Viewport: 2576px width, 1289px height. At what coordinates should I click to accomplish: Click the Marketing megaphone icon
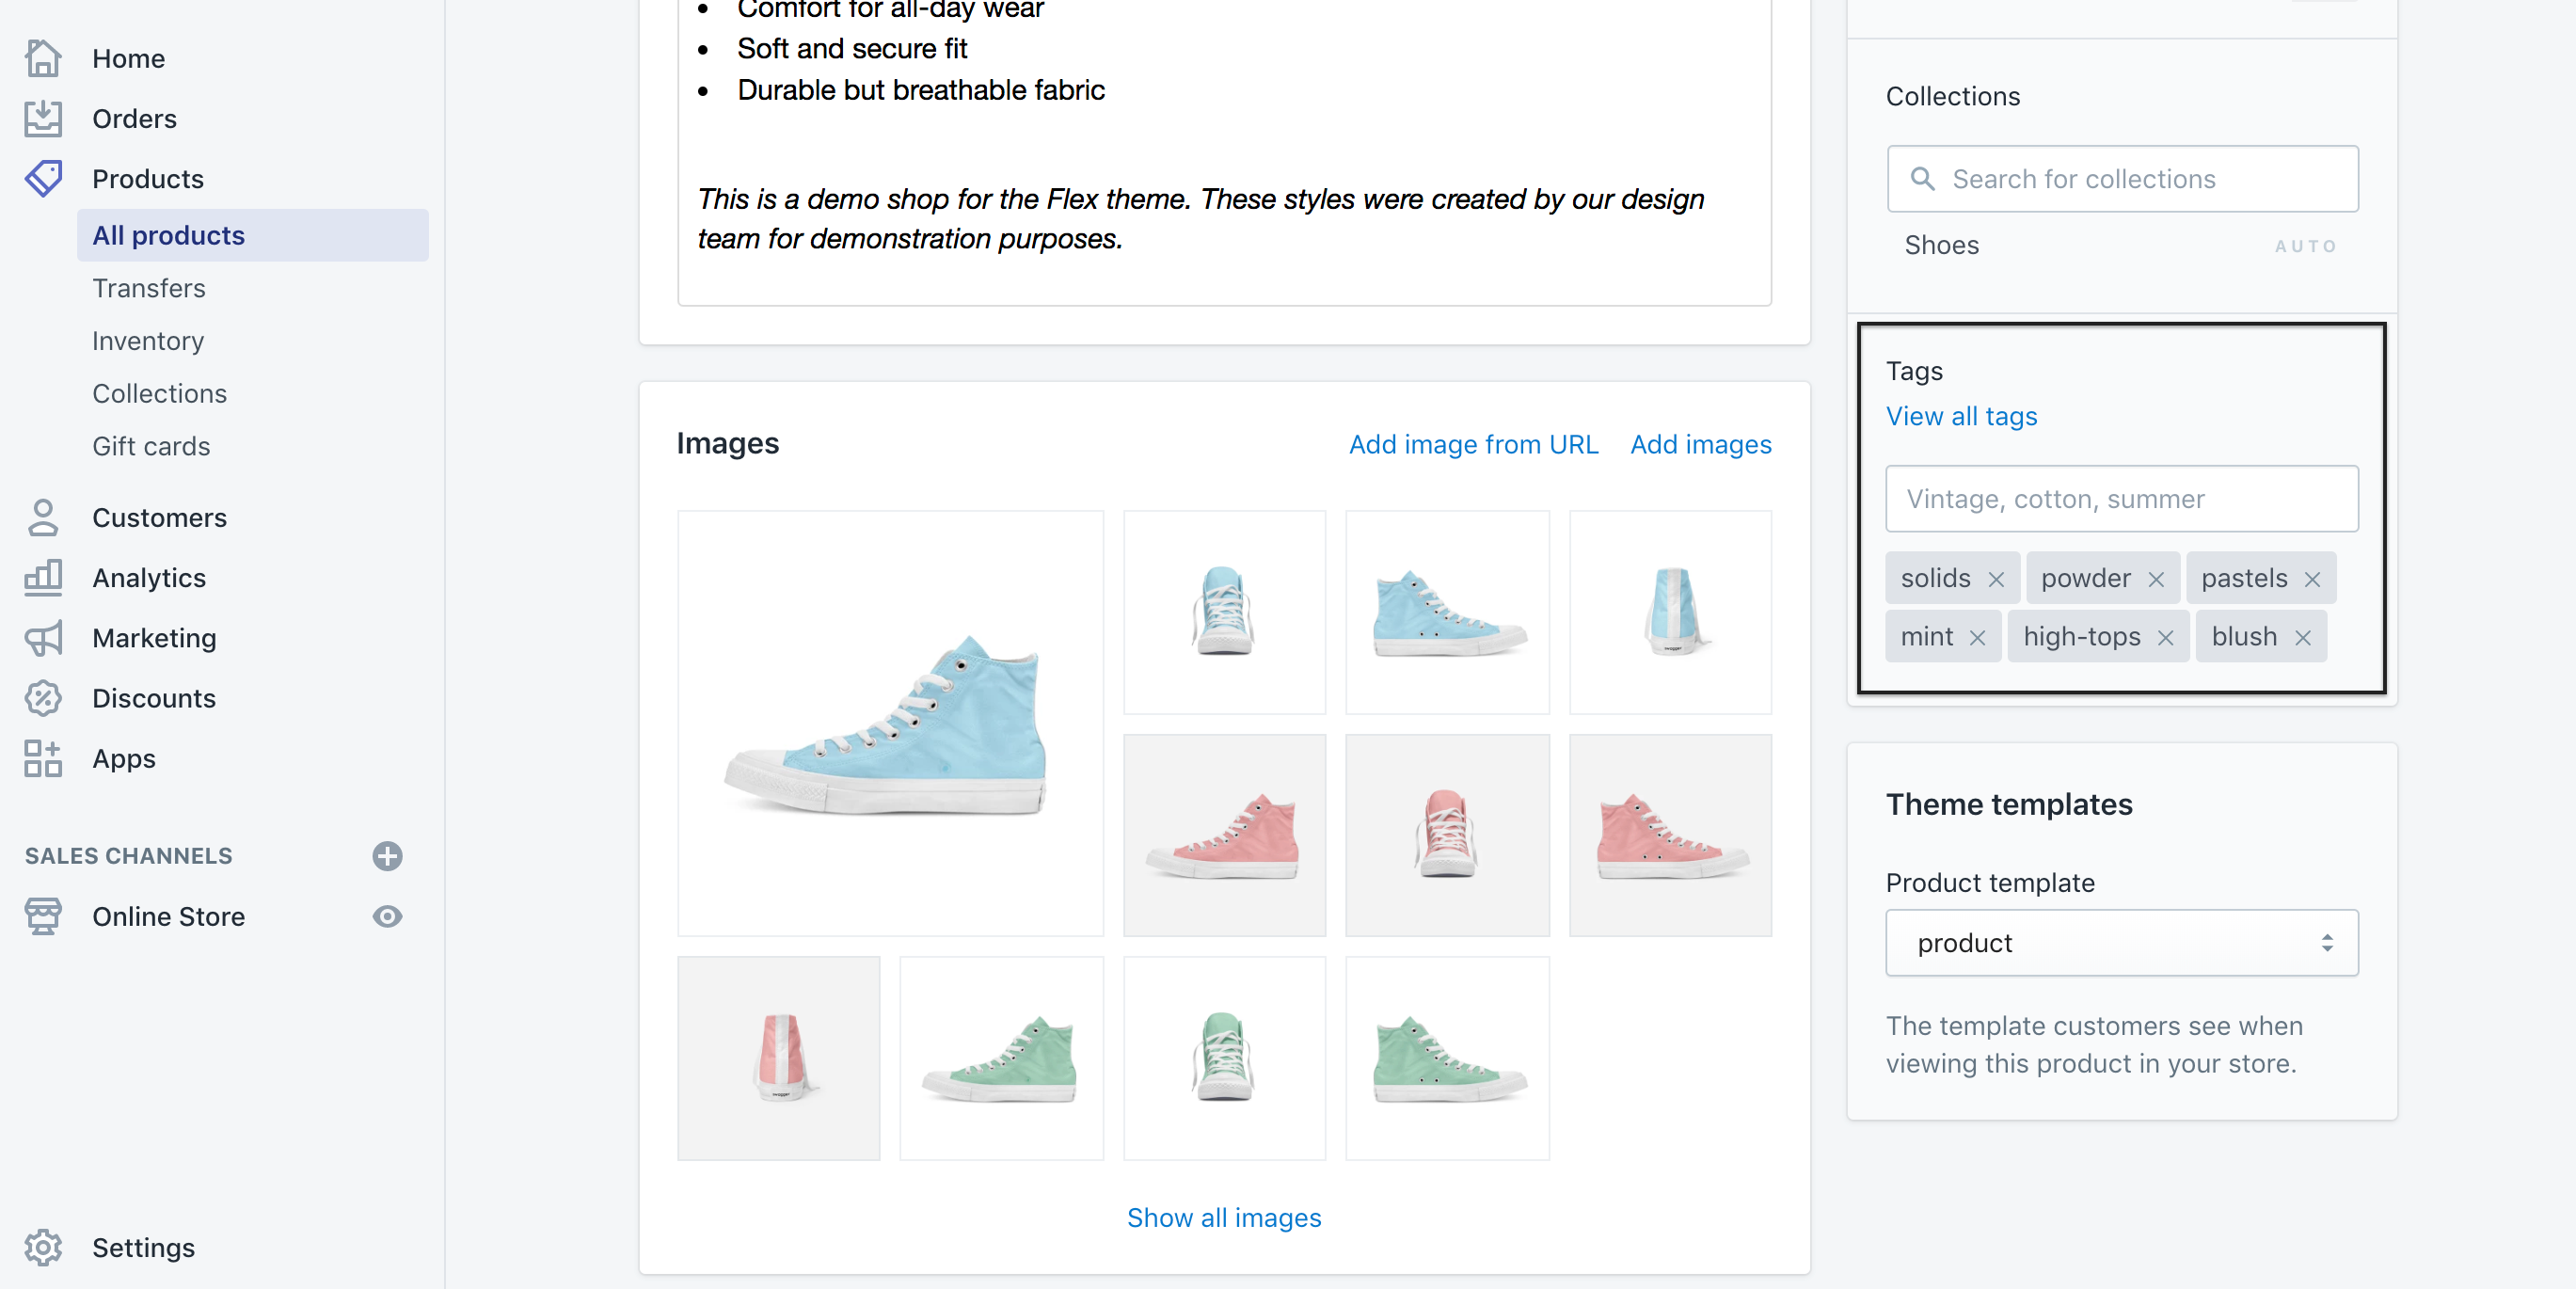43,638
